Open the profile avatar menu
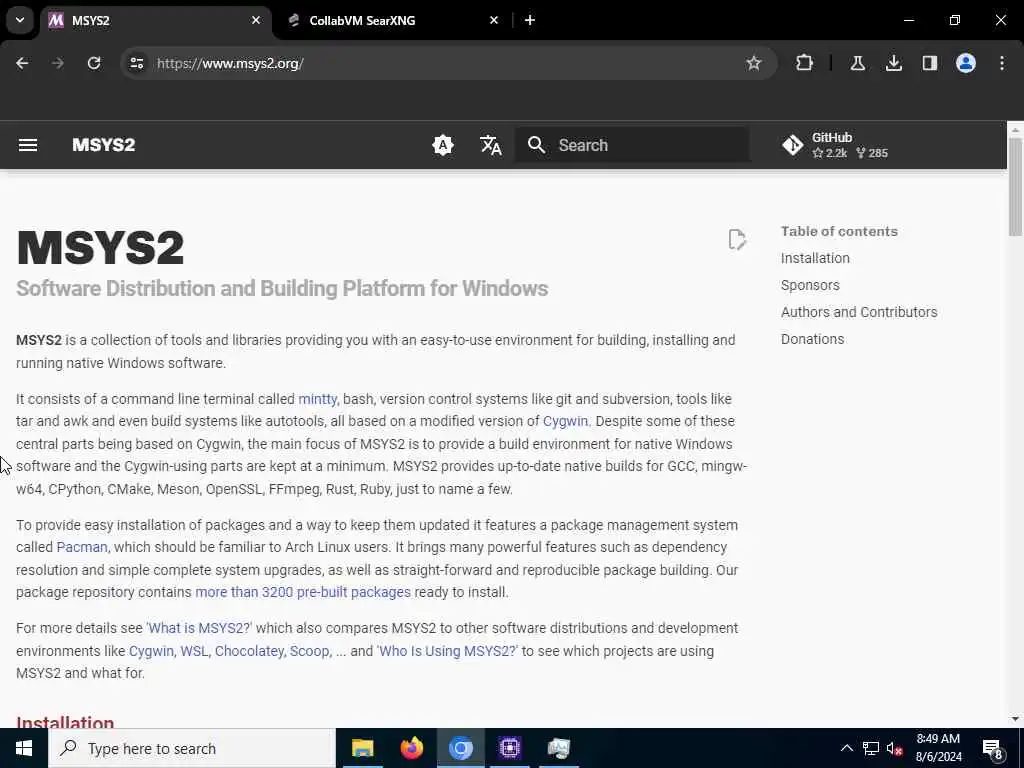Screen dimensions: 1024x768 (x=965, y=63)
